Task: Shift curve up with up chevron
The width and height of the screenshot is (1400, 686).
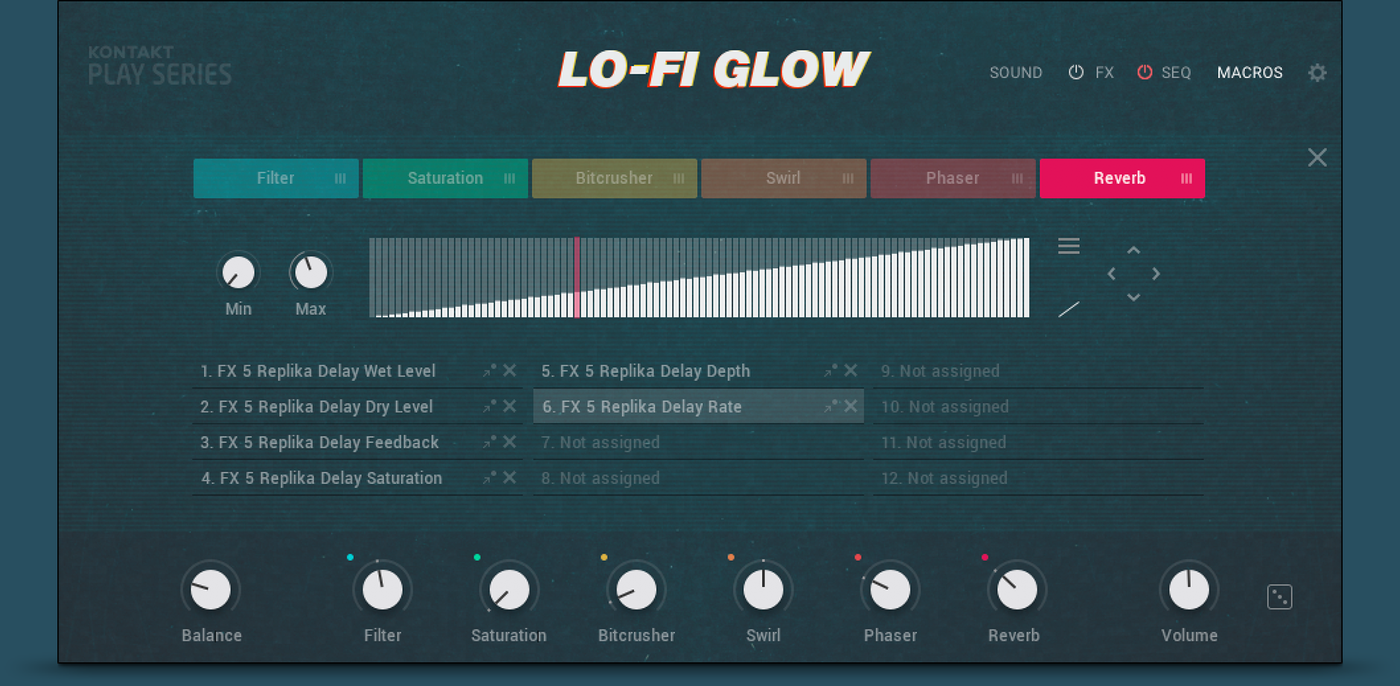Action: (1133, 250)
